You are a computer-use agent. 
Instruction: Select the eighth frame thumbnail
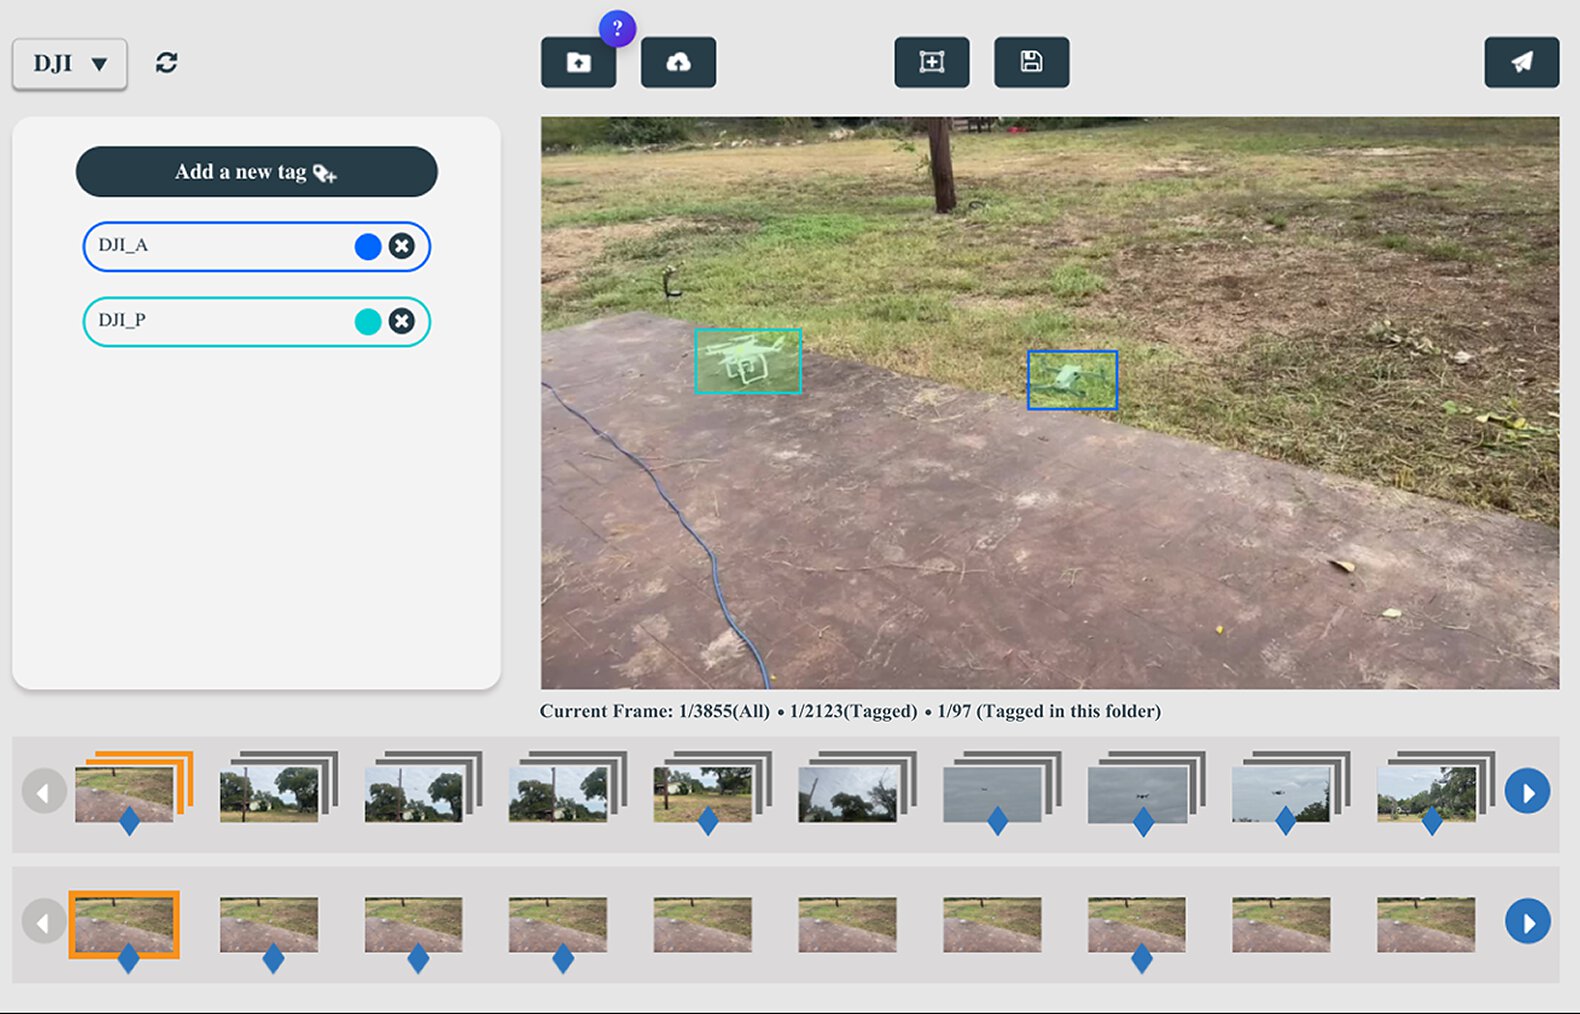pos(1137,924)
